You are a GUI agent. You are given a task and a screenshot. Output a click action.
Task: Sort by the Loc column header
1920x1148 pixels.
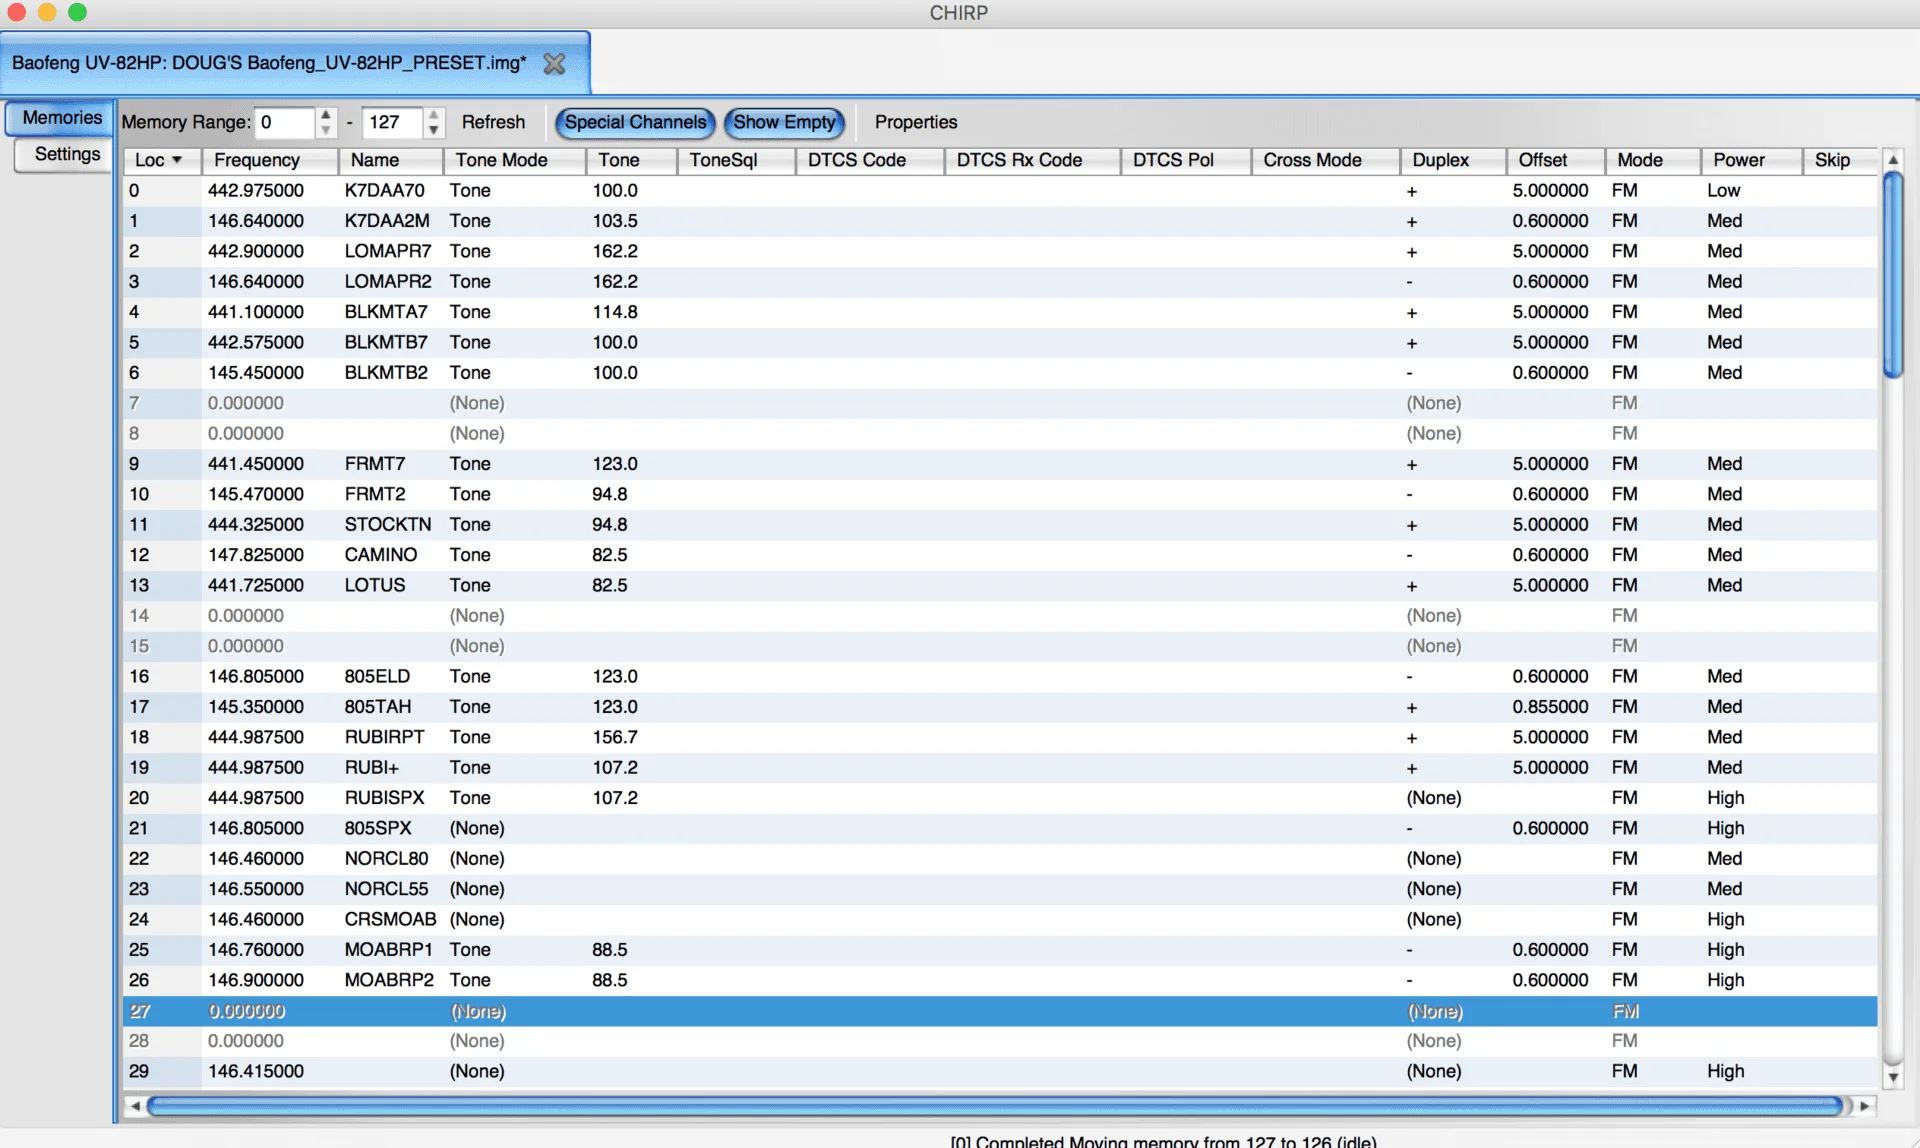(161, 160)
